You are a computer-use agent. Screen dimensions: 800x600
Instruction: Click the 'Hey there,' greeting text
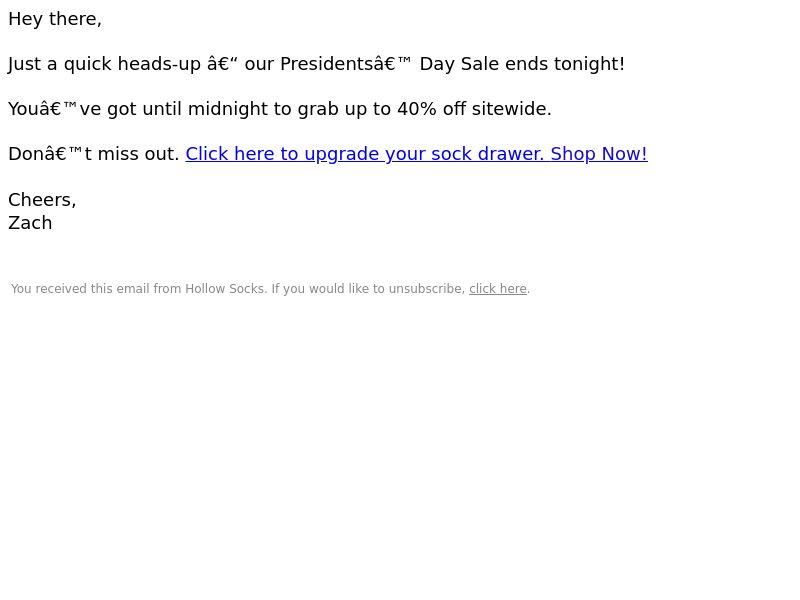[x=55, y=19]
